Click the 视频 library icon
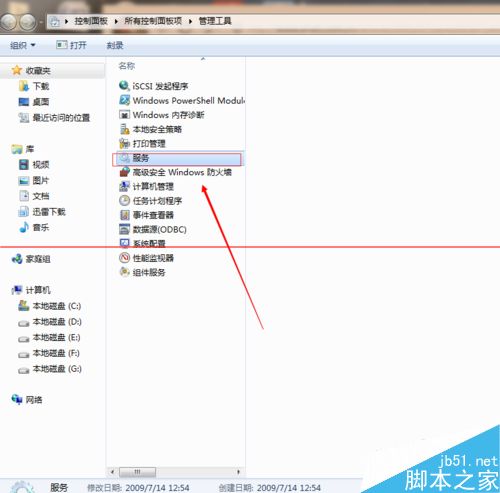The width and height of the screenshot is (500, 493). (x=24, y=164)
